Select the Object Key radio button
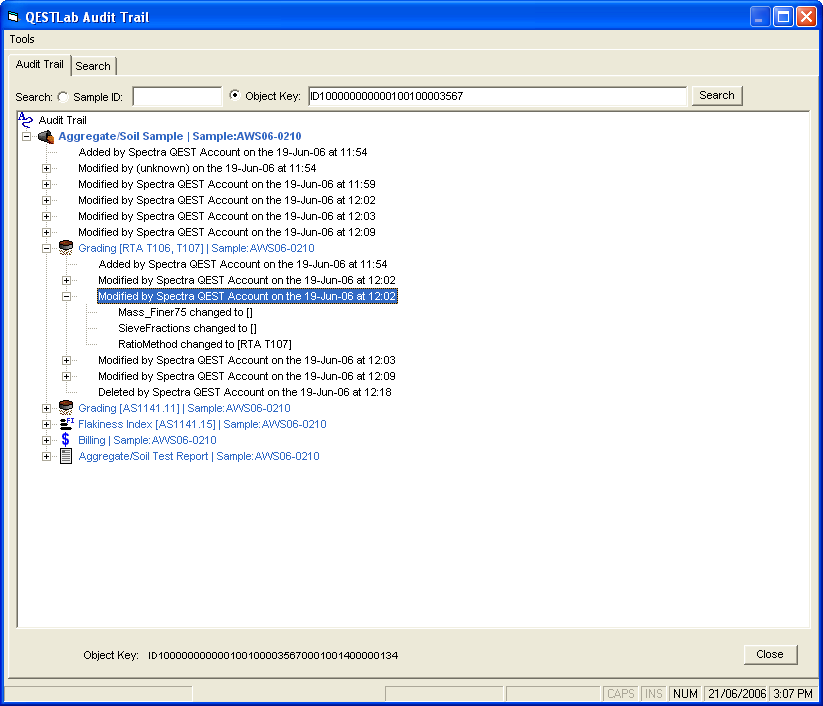 coord(235,96)
